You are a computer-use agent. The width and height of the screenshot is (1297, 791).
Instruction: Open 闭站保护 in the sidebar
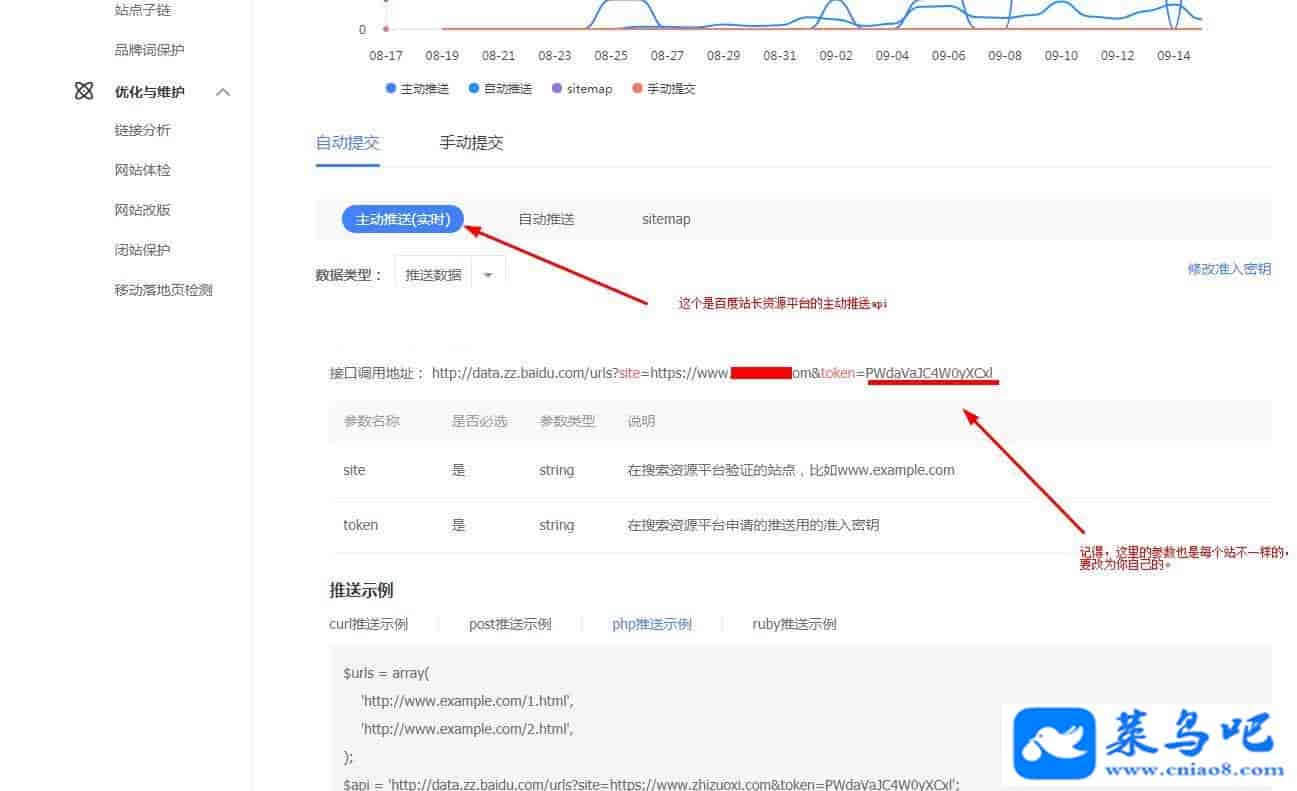tap(143, 250)
